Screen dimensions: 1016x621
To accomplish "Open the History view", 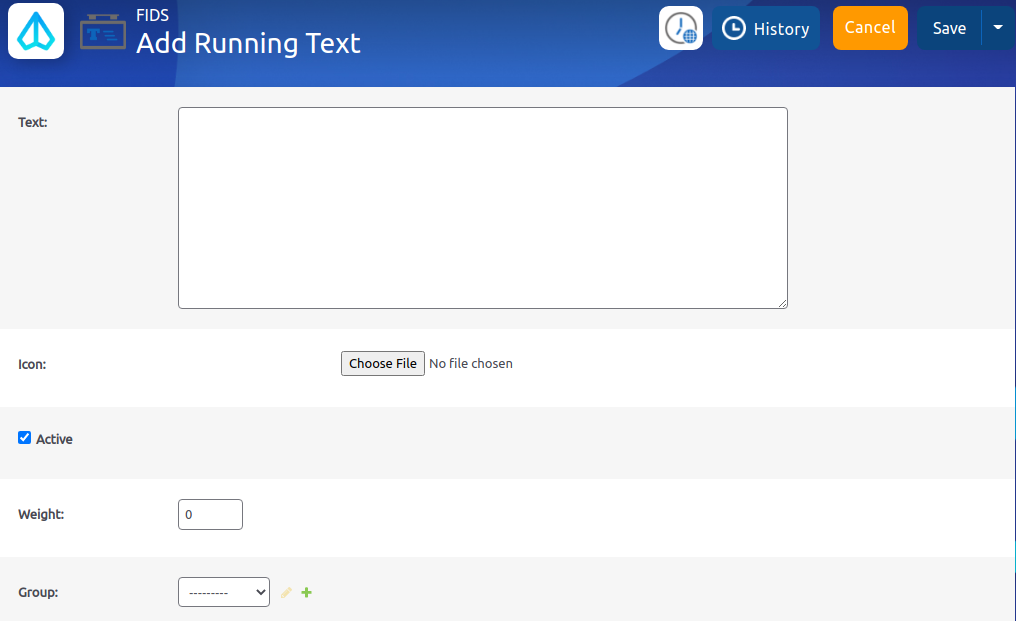I will (766, 29).
